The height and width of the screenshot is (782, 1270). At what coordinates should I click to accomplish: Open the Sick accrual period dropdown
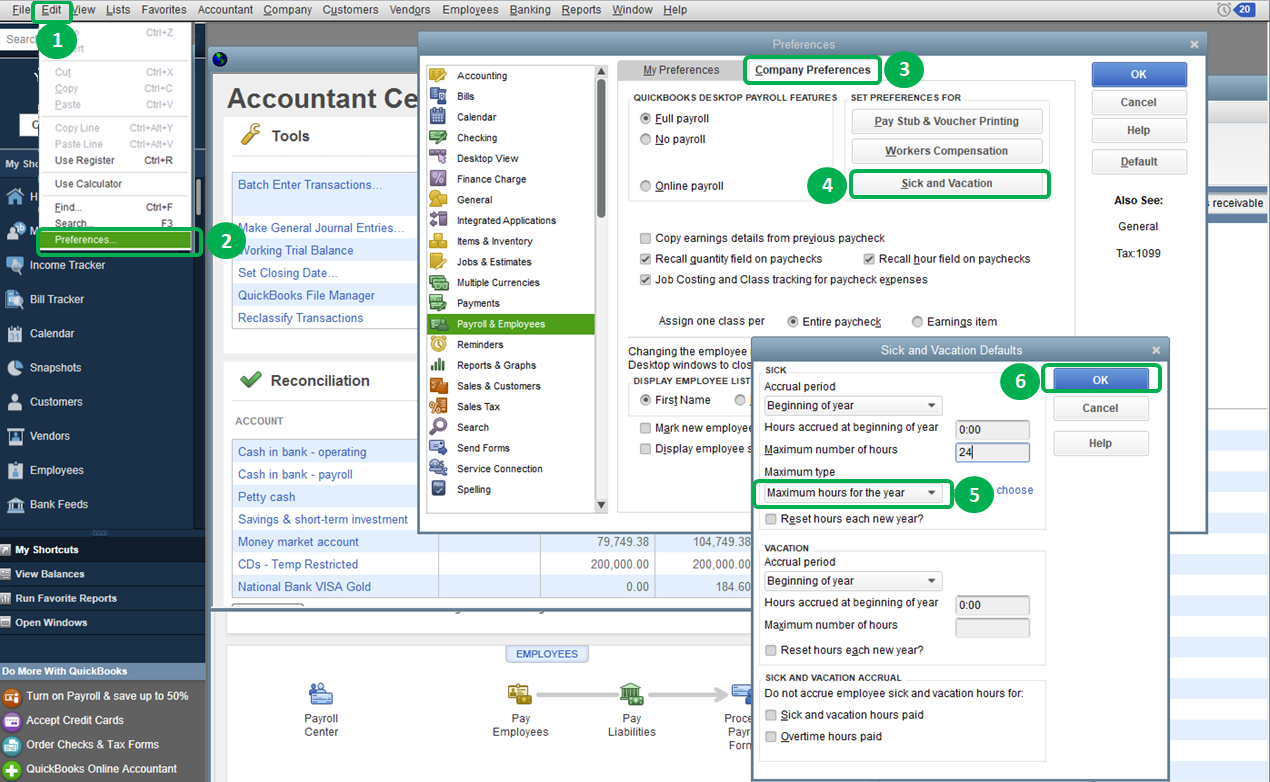[853, 406]
